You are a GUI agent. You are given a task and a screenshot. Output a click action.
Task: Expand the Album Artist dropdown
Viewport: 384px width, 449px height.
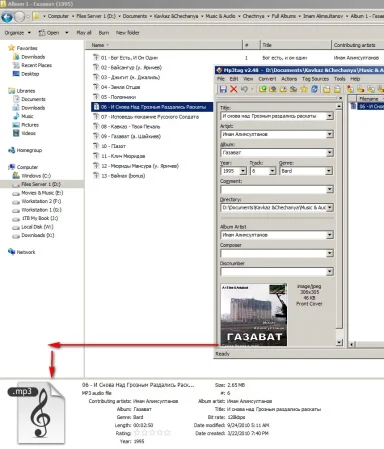tap(329, 235)
